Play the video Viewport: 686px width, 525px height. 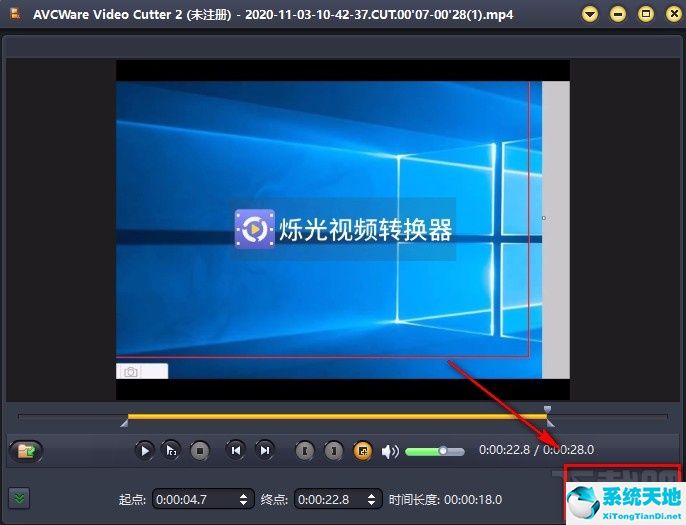pos(144,451)
